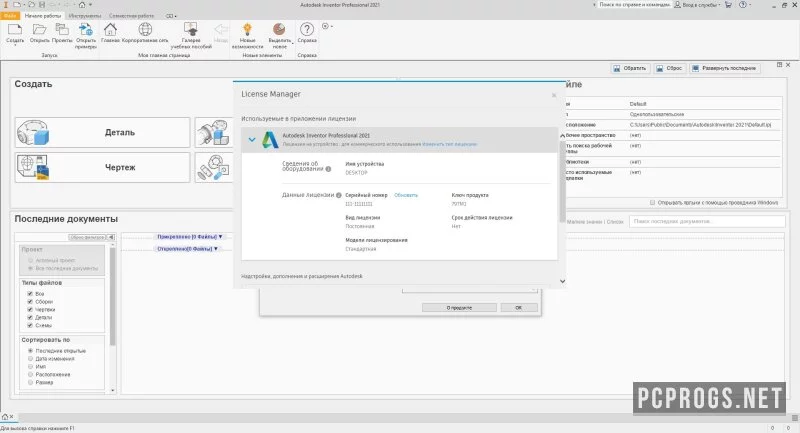Click the Вход в службы user icon

pos(678,5)
